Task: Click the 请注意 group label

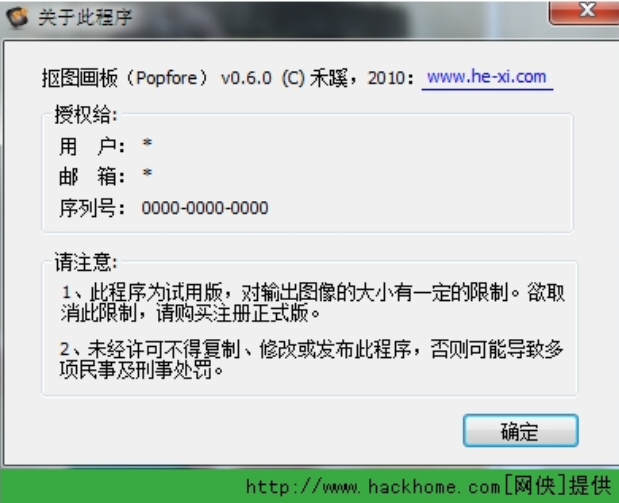Action: coord(86,262)
